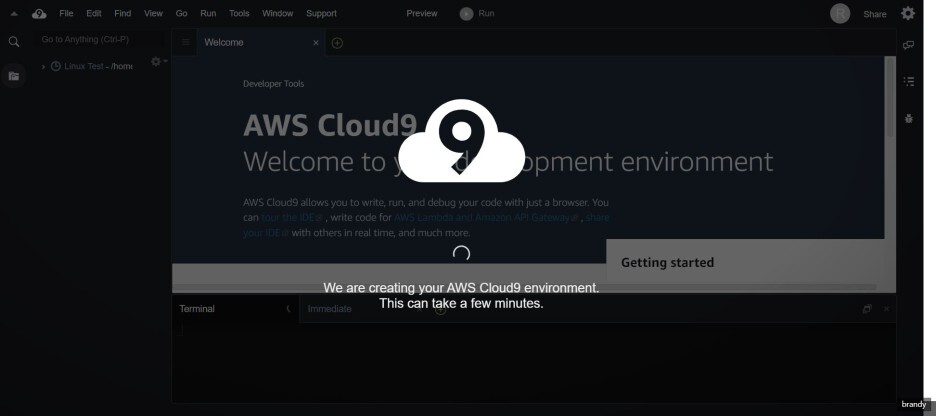Click the Welcome page vertical scrollbar
936x416 pixels.
point(890,97)
